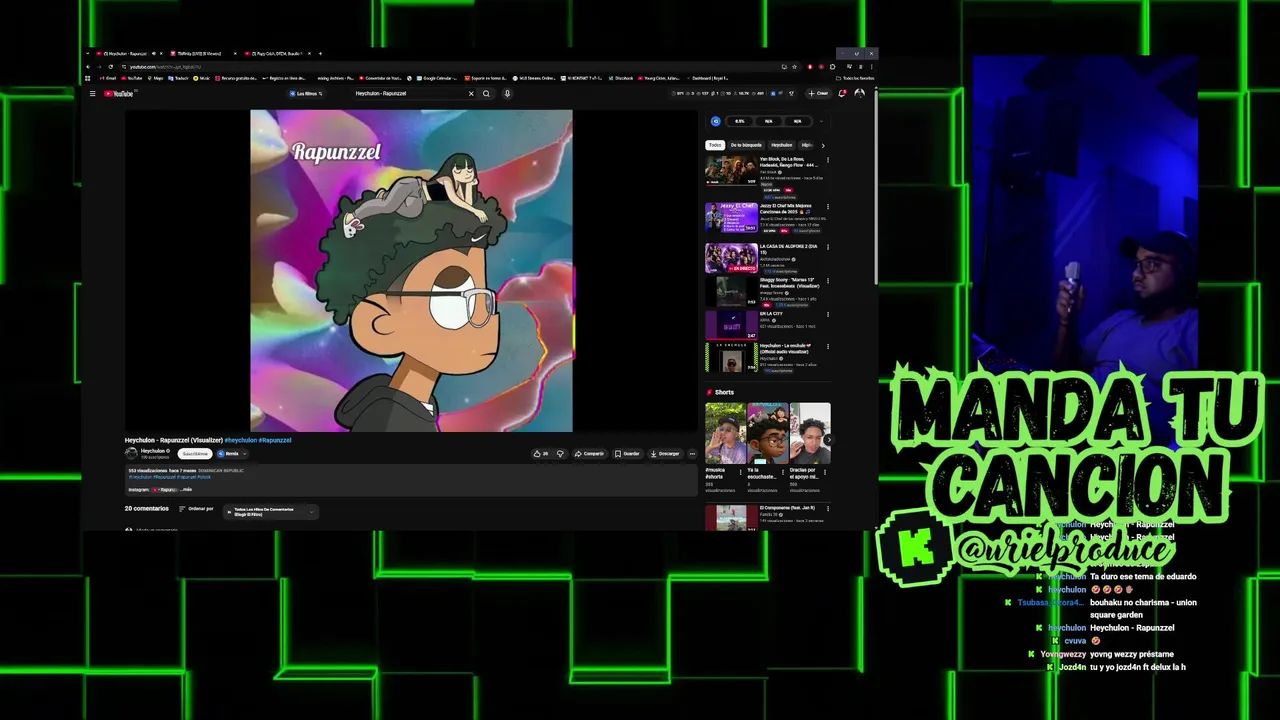Image resolution: width=1280 pixels, height=720 pixels.
Task: Open options menu for Jezzy El Chef video
Action: point(827,207)
